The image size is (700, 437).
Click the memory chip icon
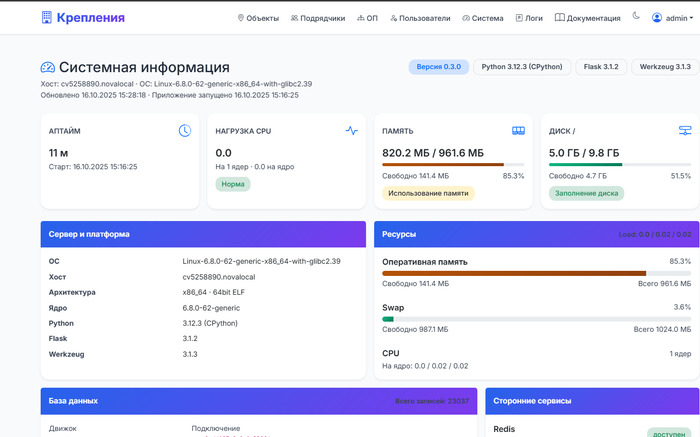click(x=518, y=131)
